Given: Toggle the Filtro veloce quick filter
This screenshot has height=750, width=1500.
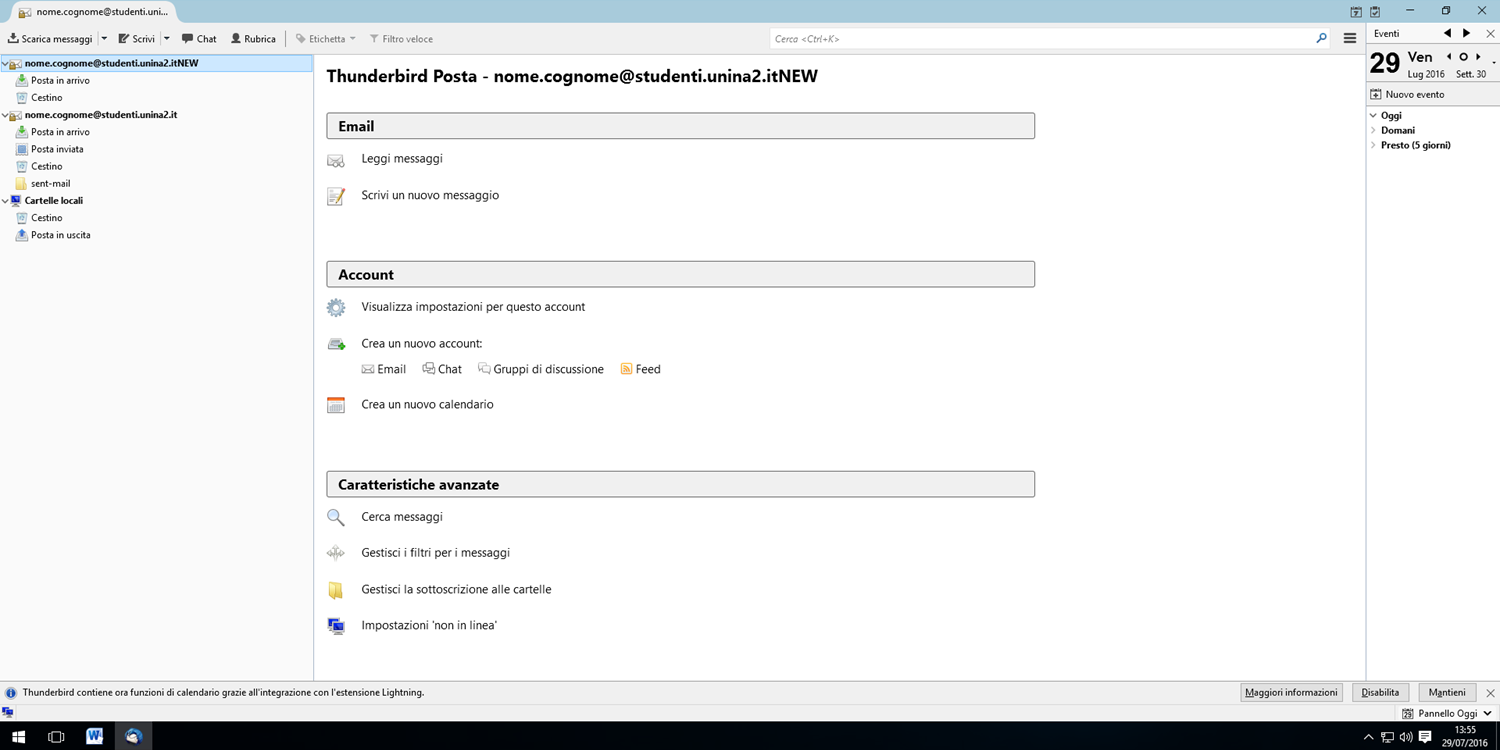Looking at the screenshot, I should (x=401, y=39).
